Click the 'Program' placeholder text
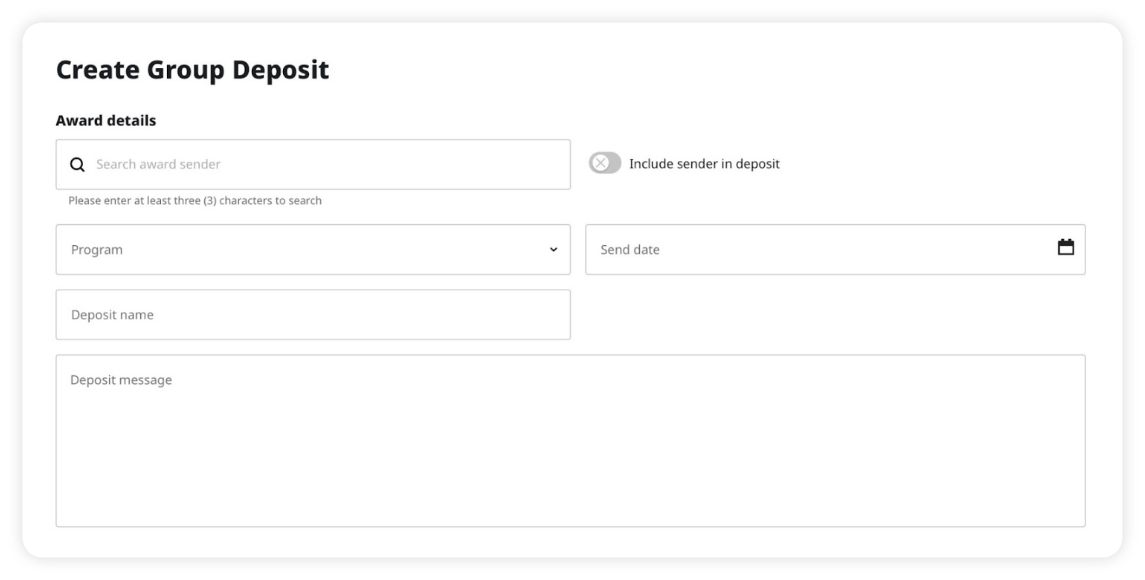The width and height of the screenshot is (1145, 580). 96,250
